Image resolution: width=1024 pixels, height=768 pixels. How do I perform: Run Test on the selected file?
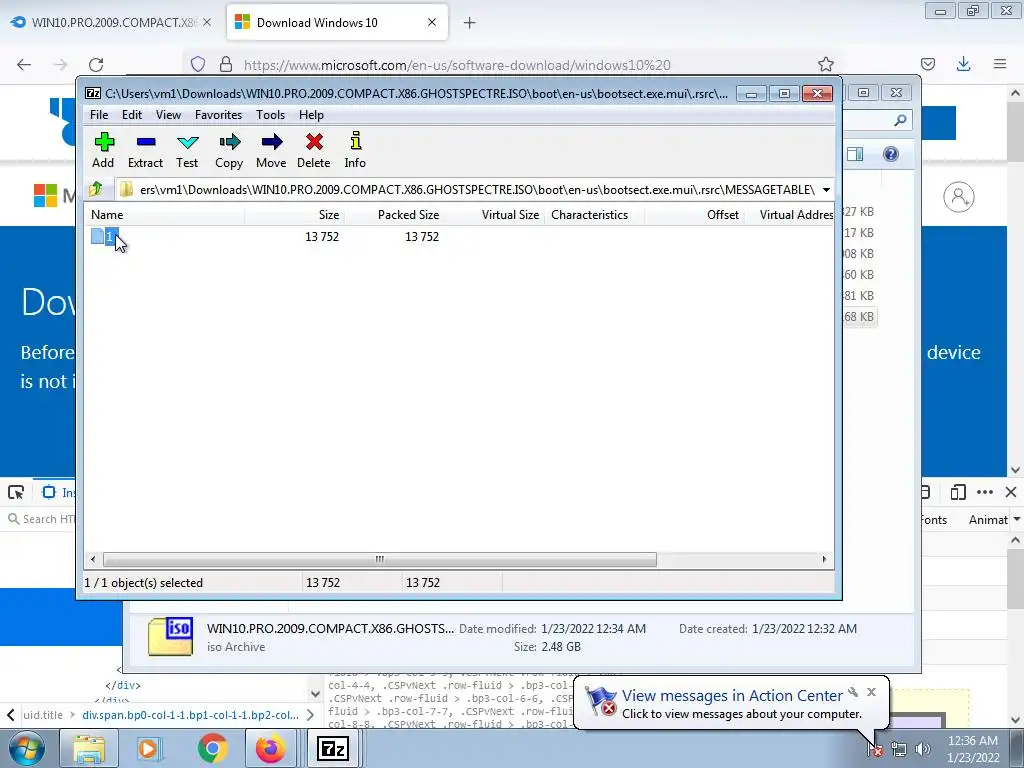pos(187,150)
